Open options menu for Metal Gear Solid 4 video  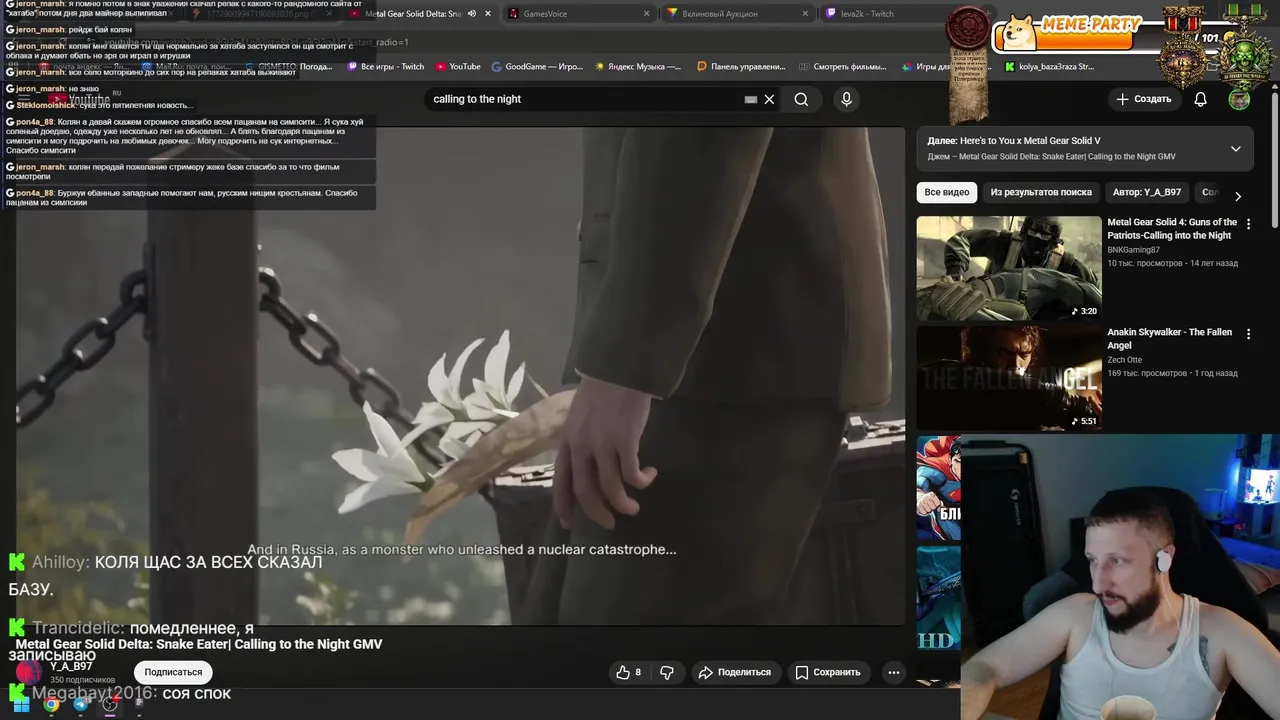1248,224
